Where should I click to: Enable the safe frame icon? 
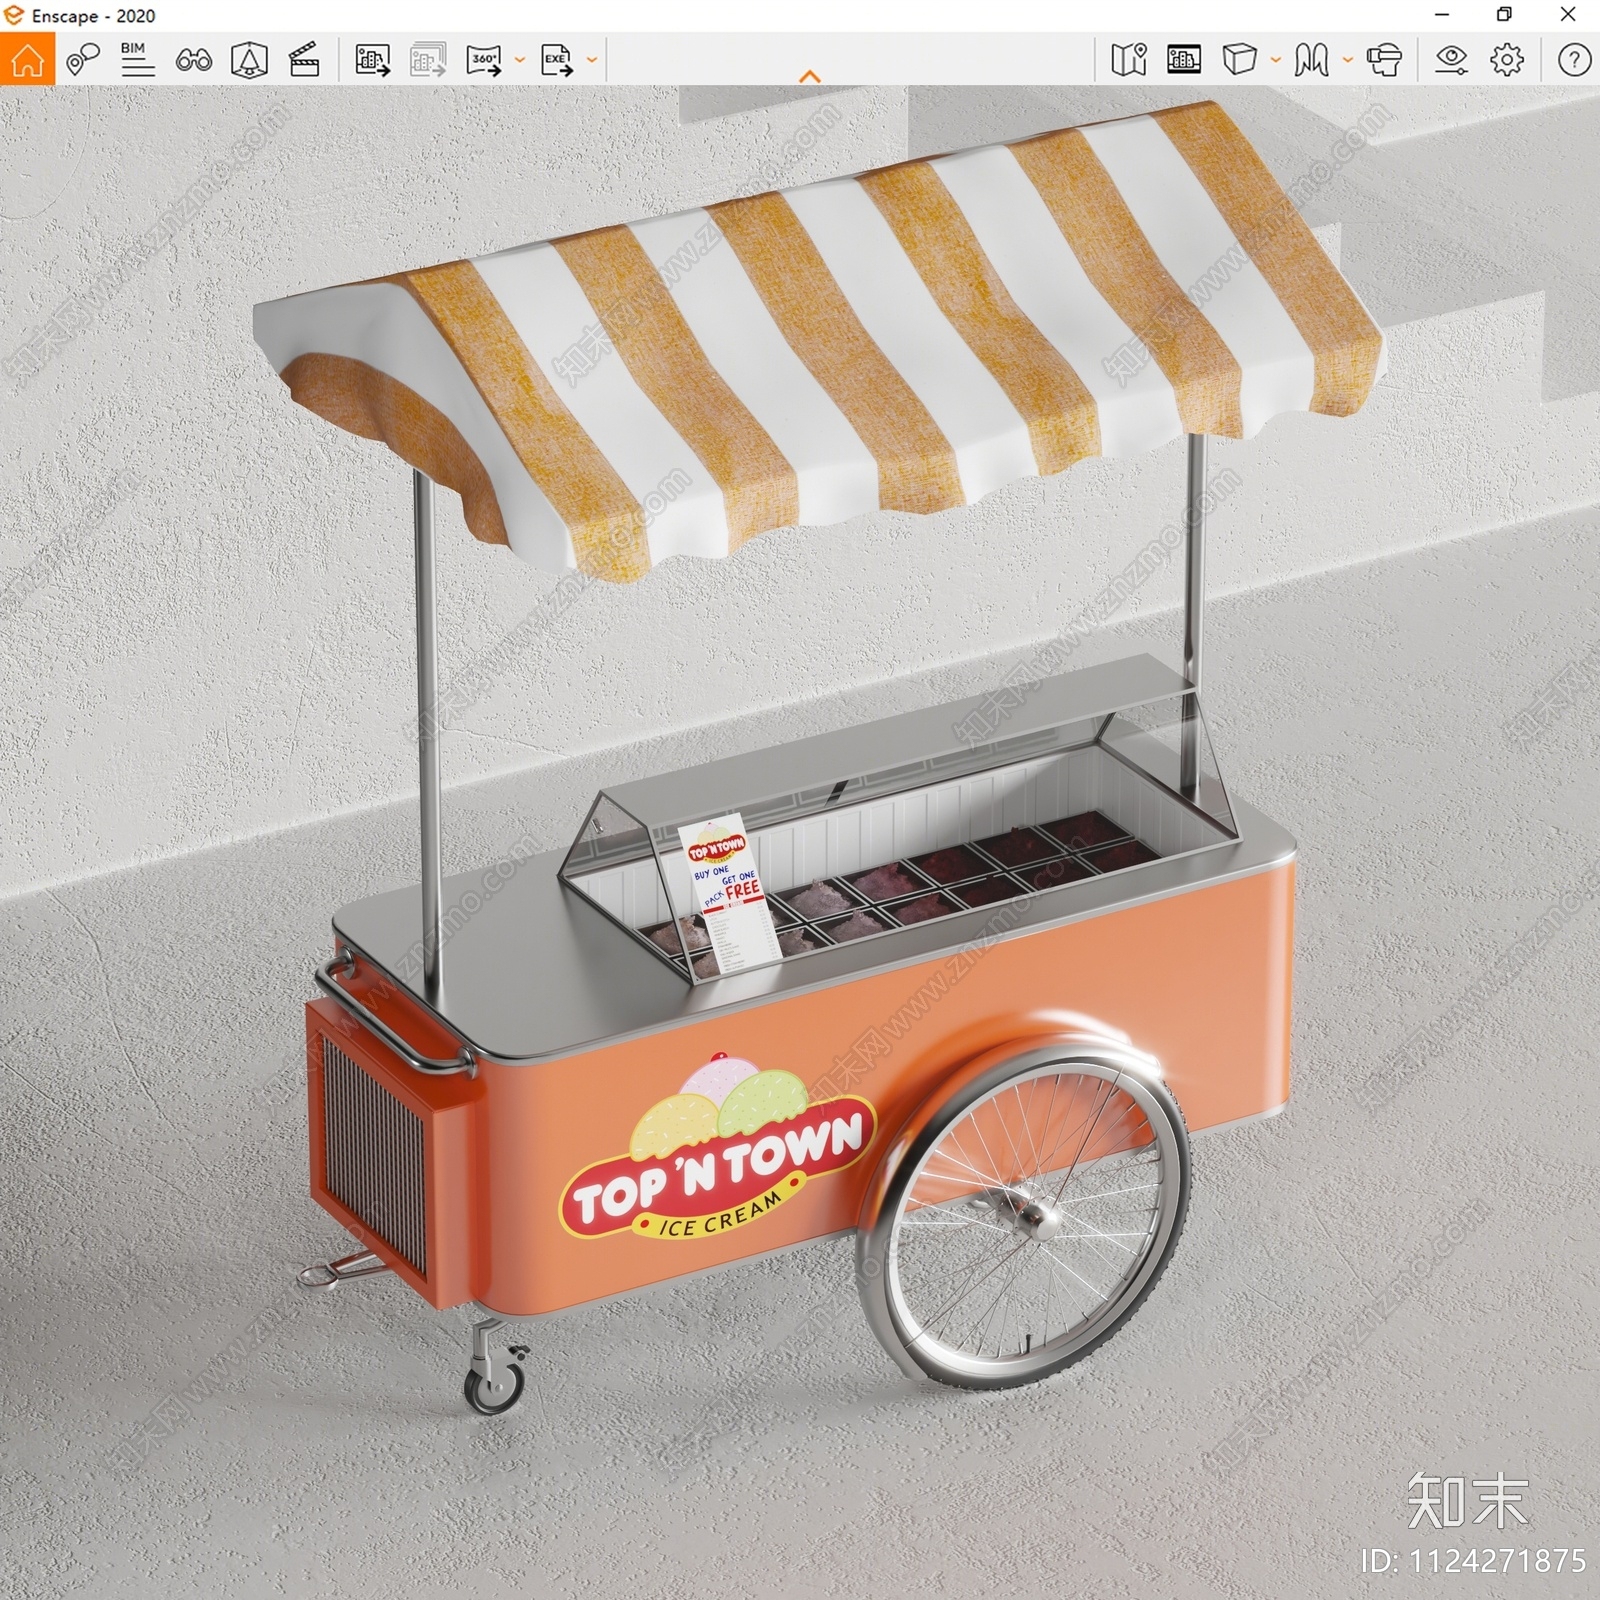click(x=249, y=59)
